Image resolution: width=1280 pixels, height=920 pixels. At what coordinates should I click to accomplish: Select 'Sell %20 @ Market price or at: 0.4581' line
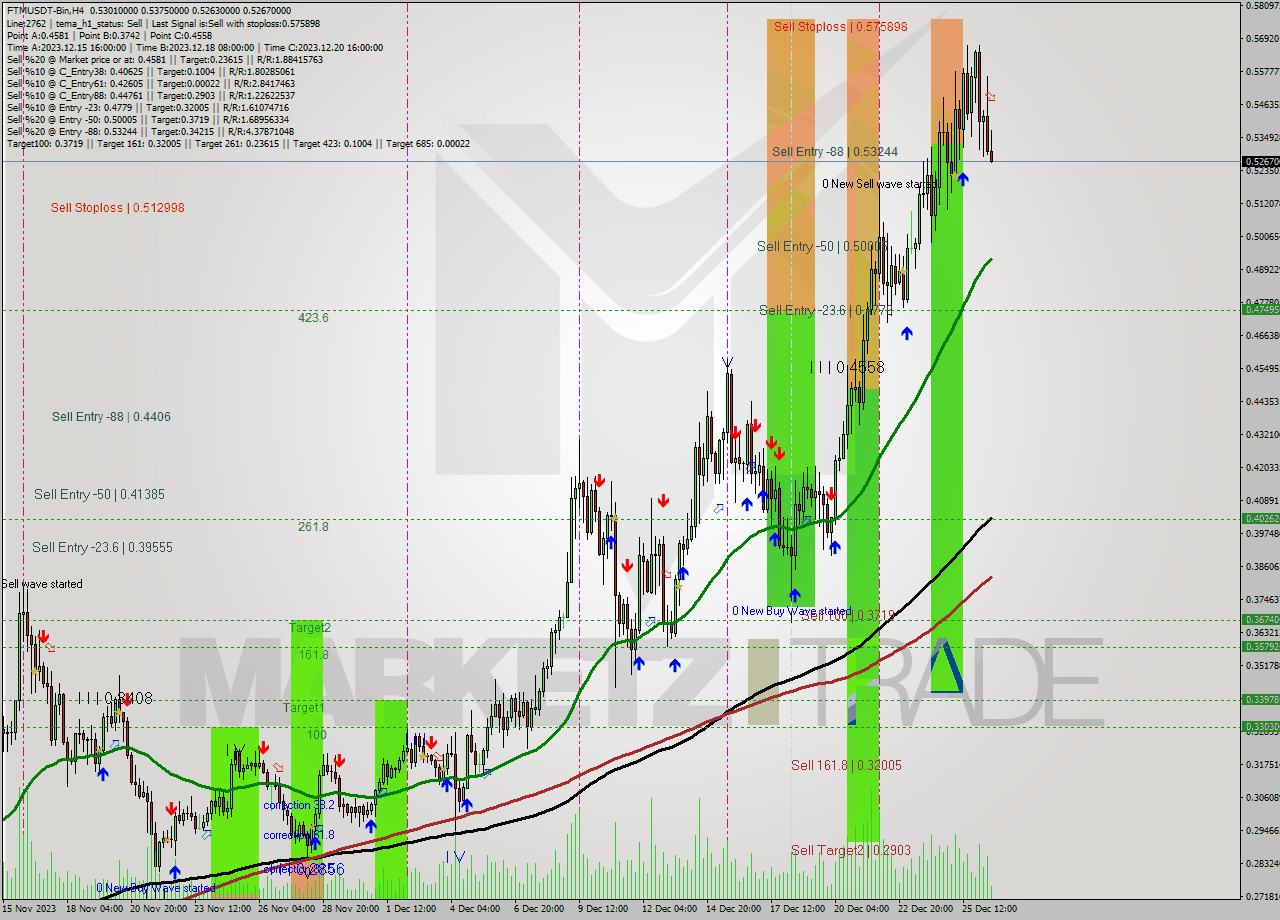(165, 59)
